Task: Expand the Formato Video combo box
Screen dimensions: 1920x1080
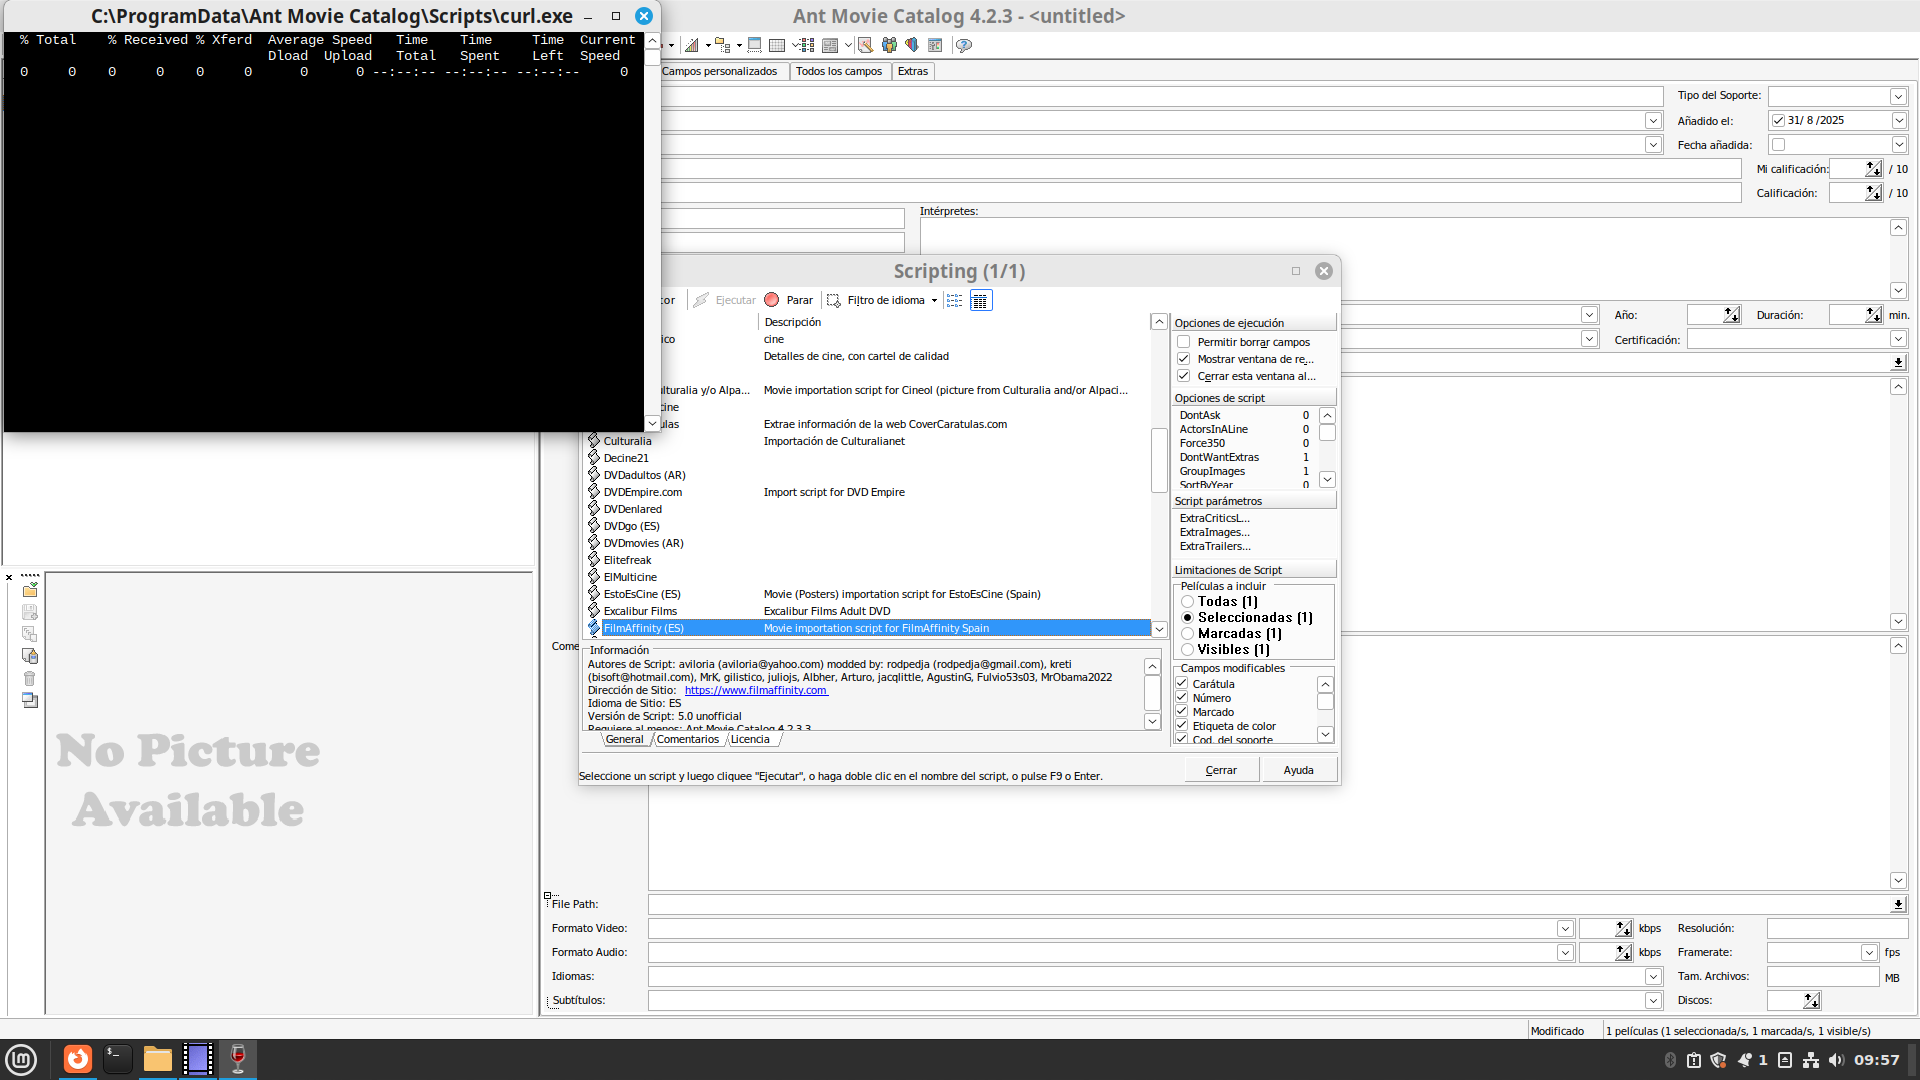Action: [1565, 929]
